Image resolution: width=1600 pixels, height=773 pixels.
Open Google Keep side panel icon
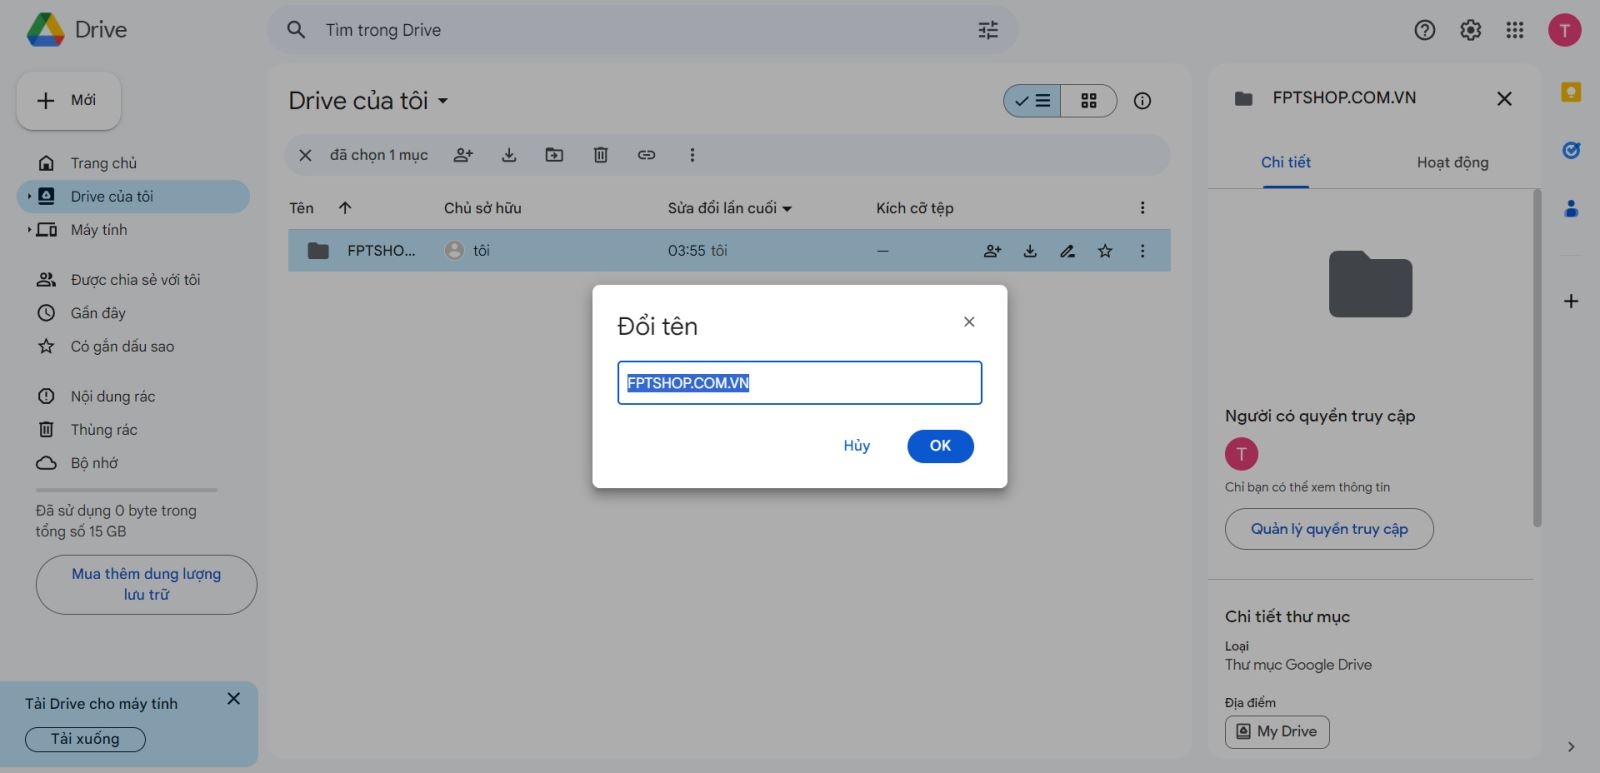(x=1571, y=92)
